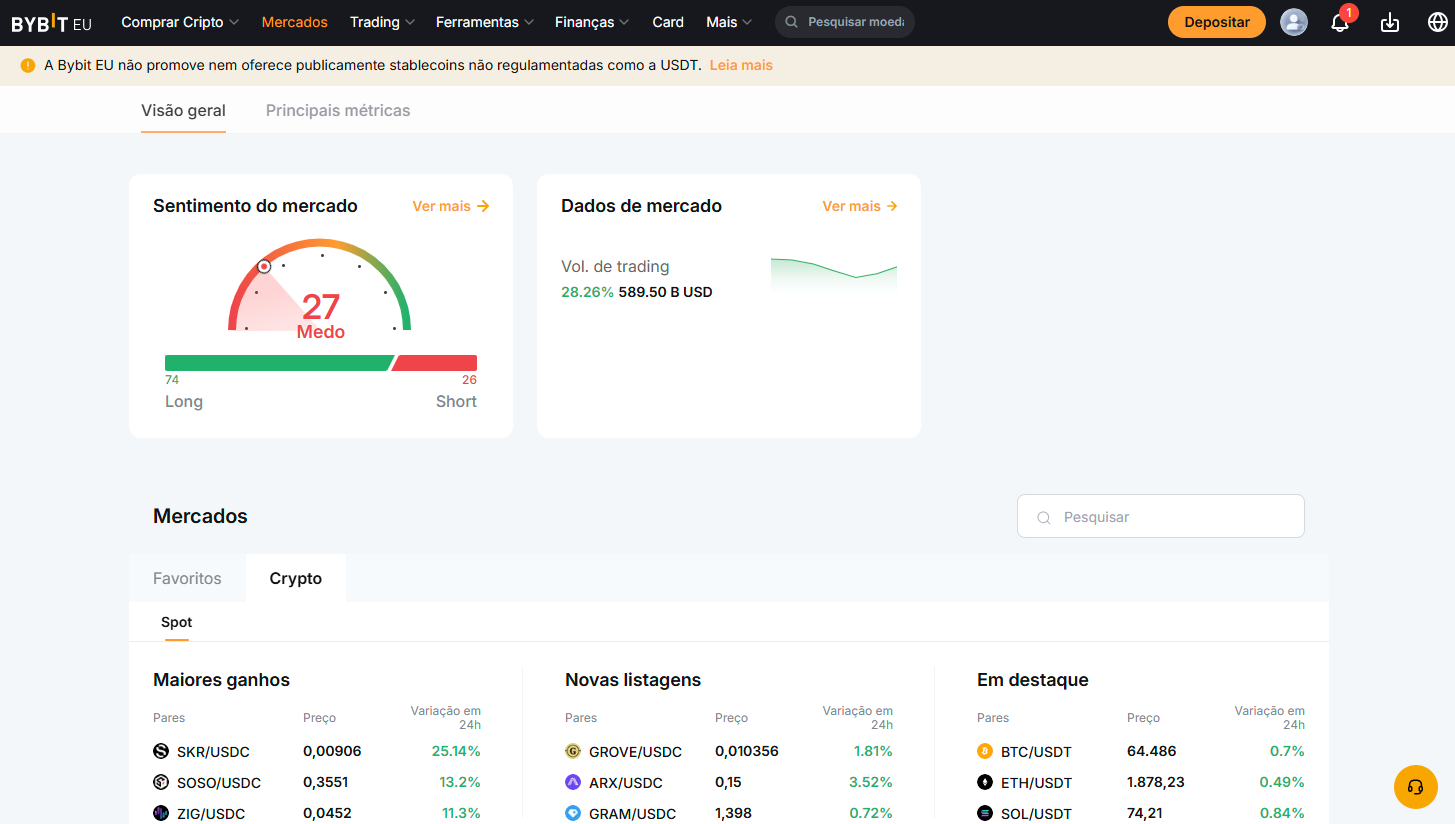This screenshot has height=824, width=1455.
Task: Expand the Ferramentas dropdown
Action: (485, 22)
